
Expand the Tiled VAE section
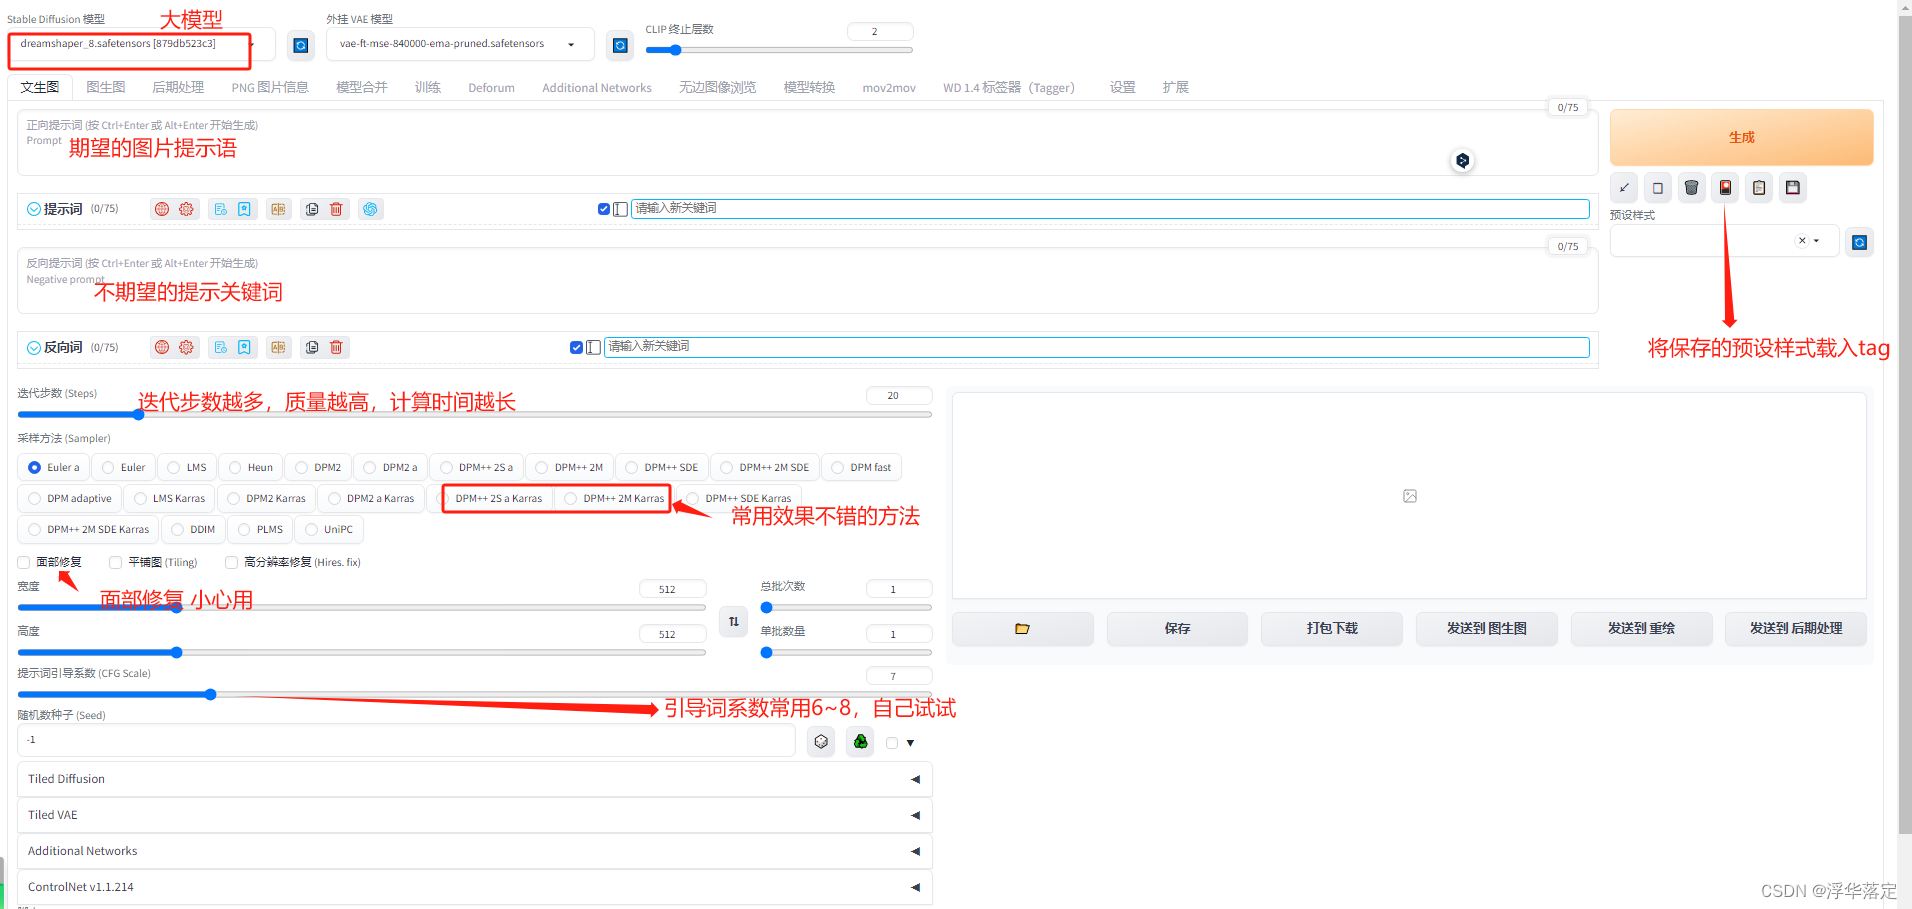[475, 815]
